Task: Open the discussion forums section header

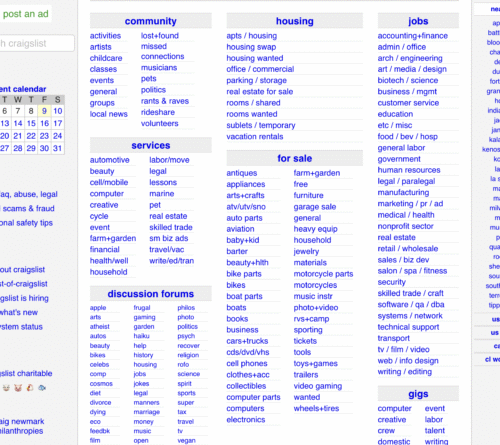Action: click(x=151, y=294)
